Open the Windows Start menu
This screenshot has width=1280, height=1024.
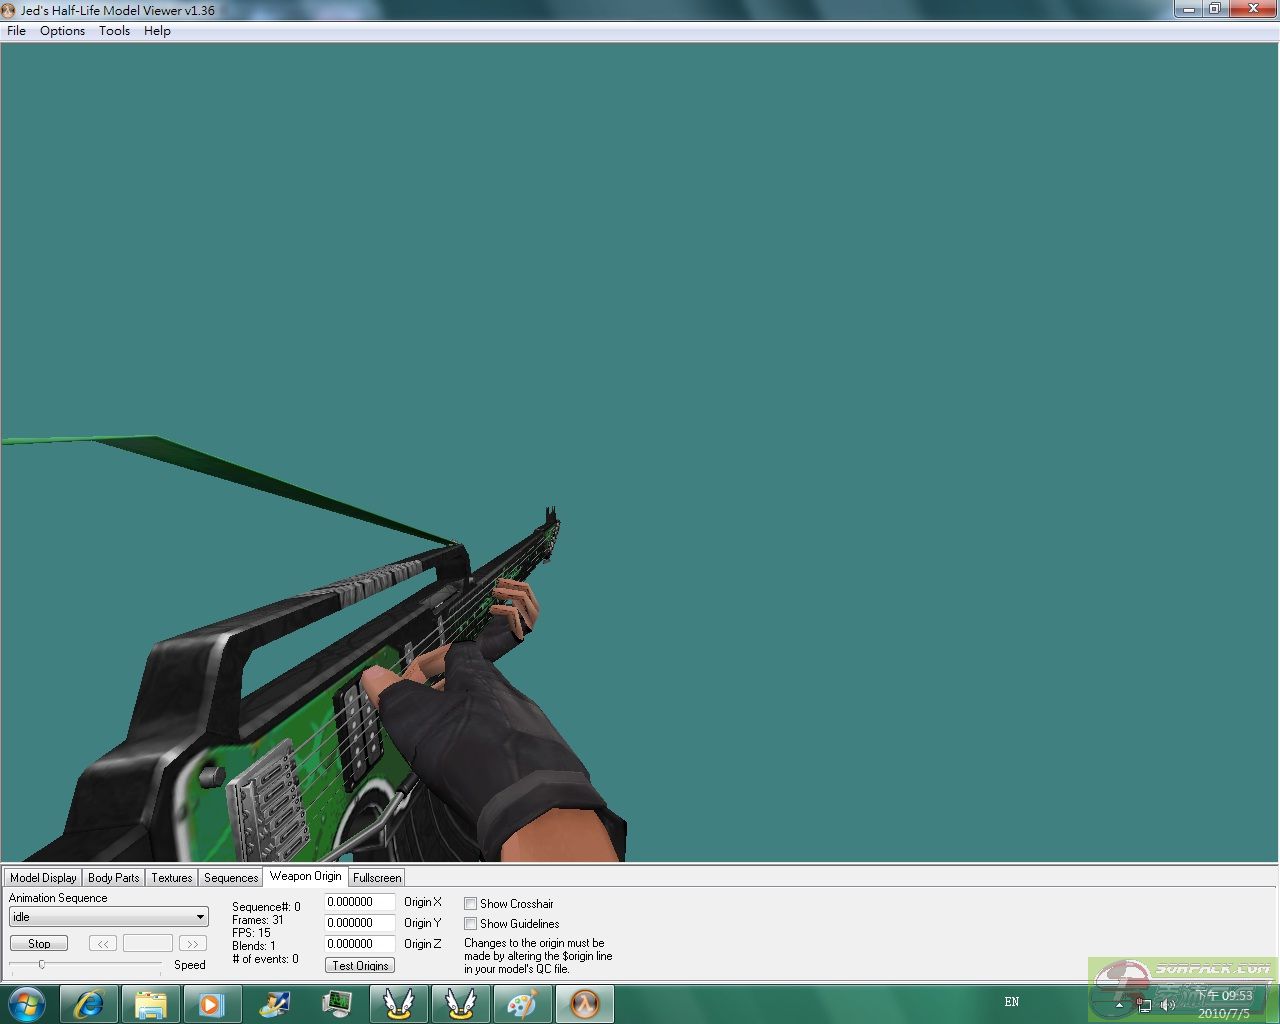click(26, 1003)
